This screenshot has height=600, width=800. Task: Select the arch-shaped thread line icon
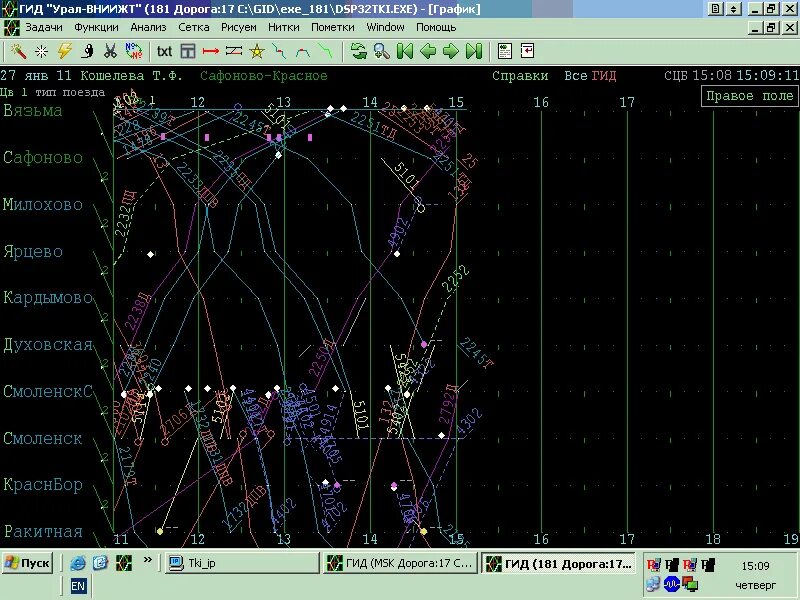tap(303, 51)
